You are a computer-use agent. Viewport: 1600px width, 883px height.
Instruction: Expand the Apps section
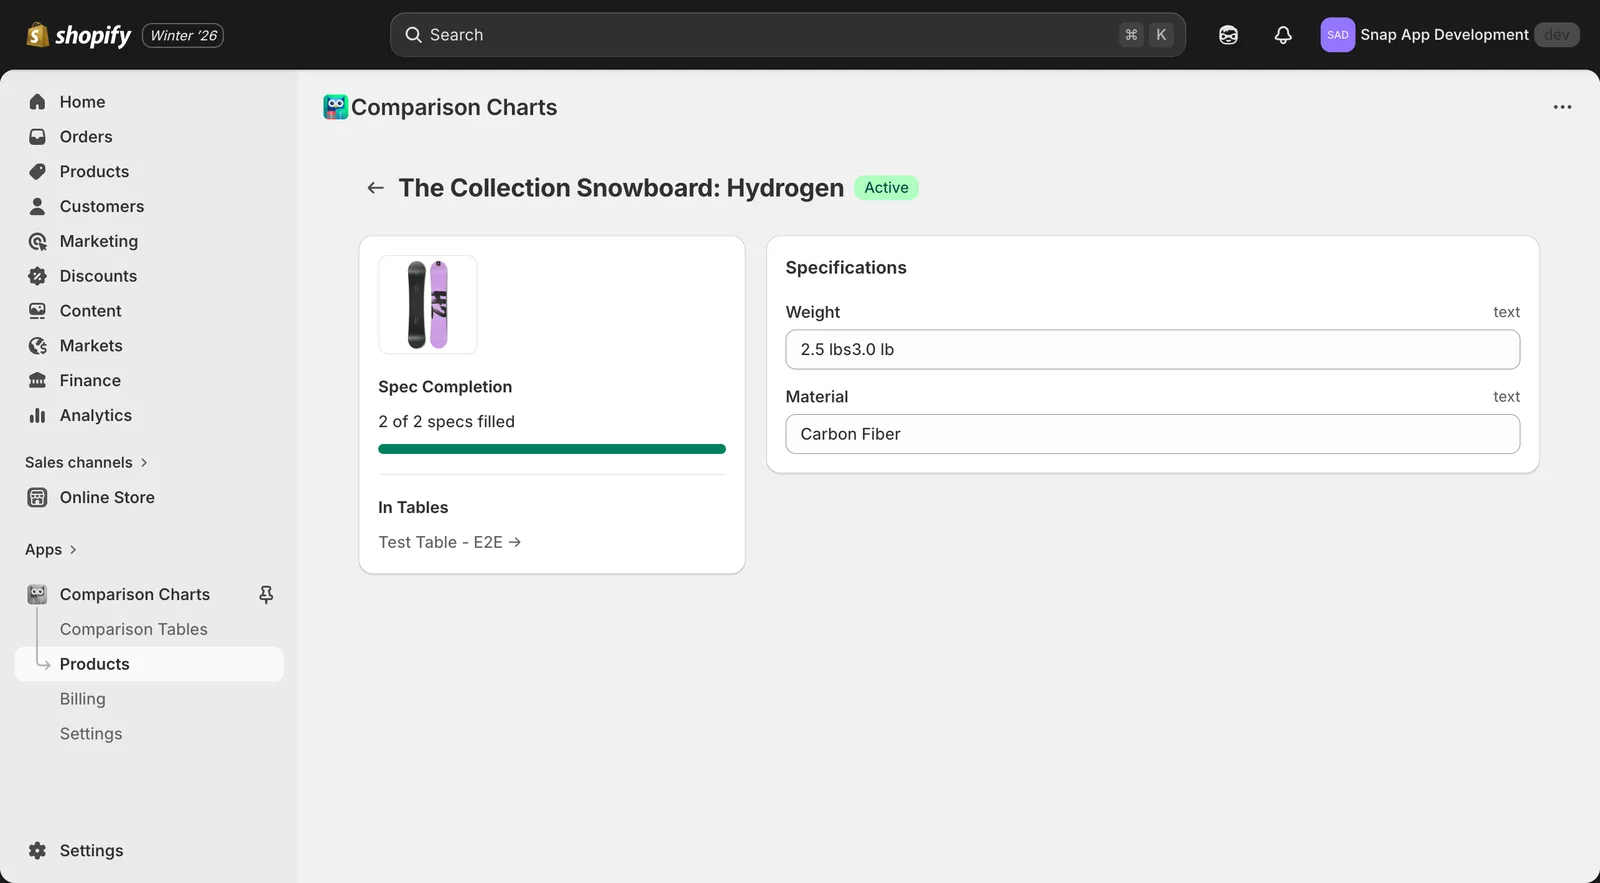tap(51, 550)
